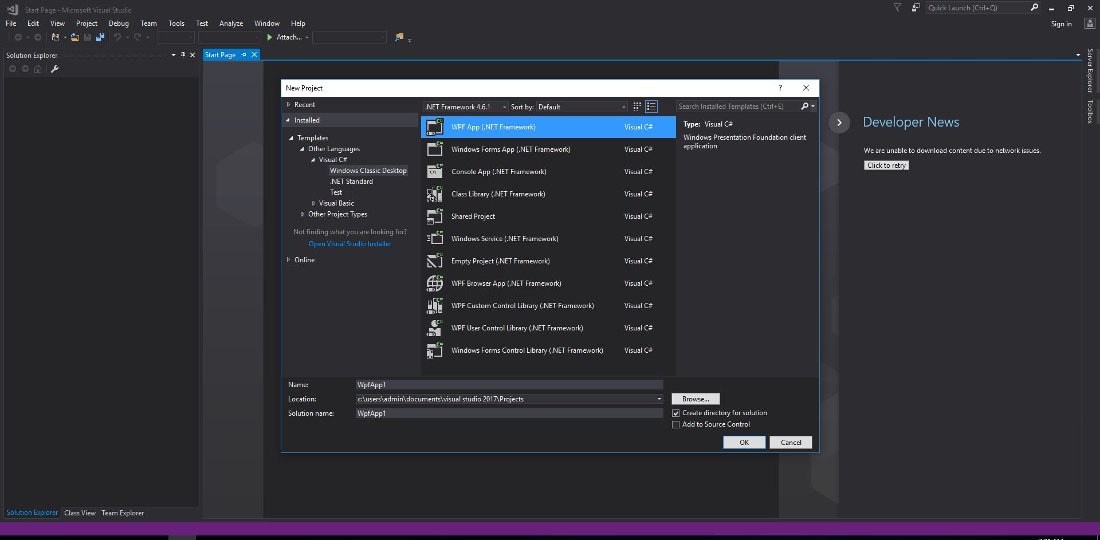1100x540 pixels.
Task: Click the Open File toolbar icon
Action: [x=74, y=37]
